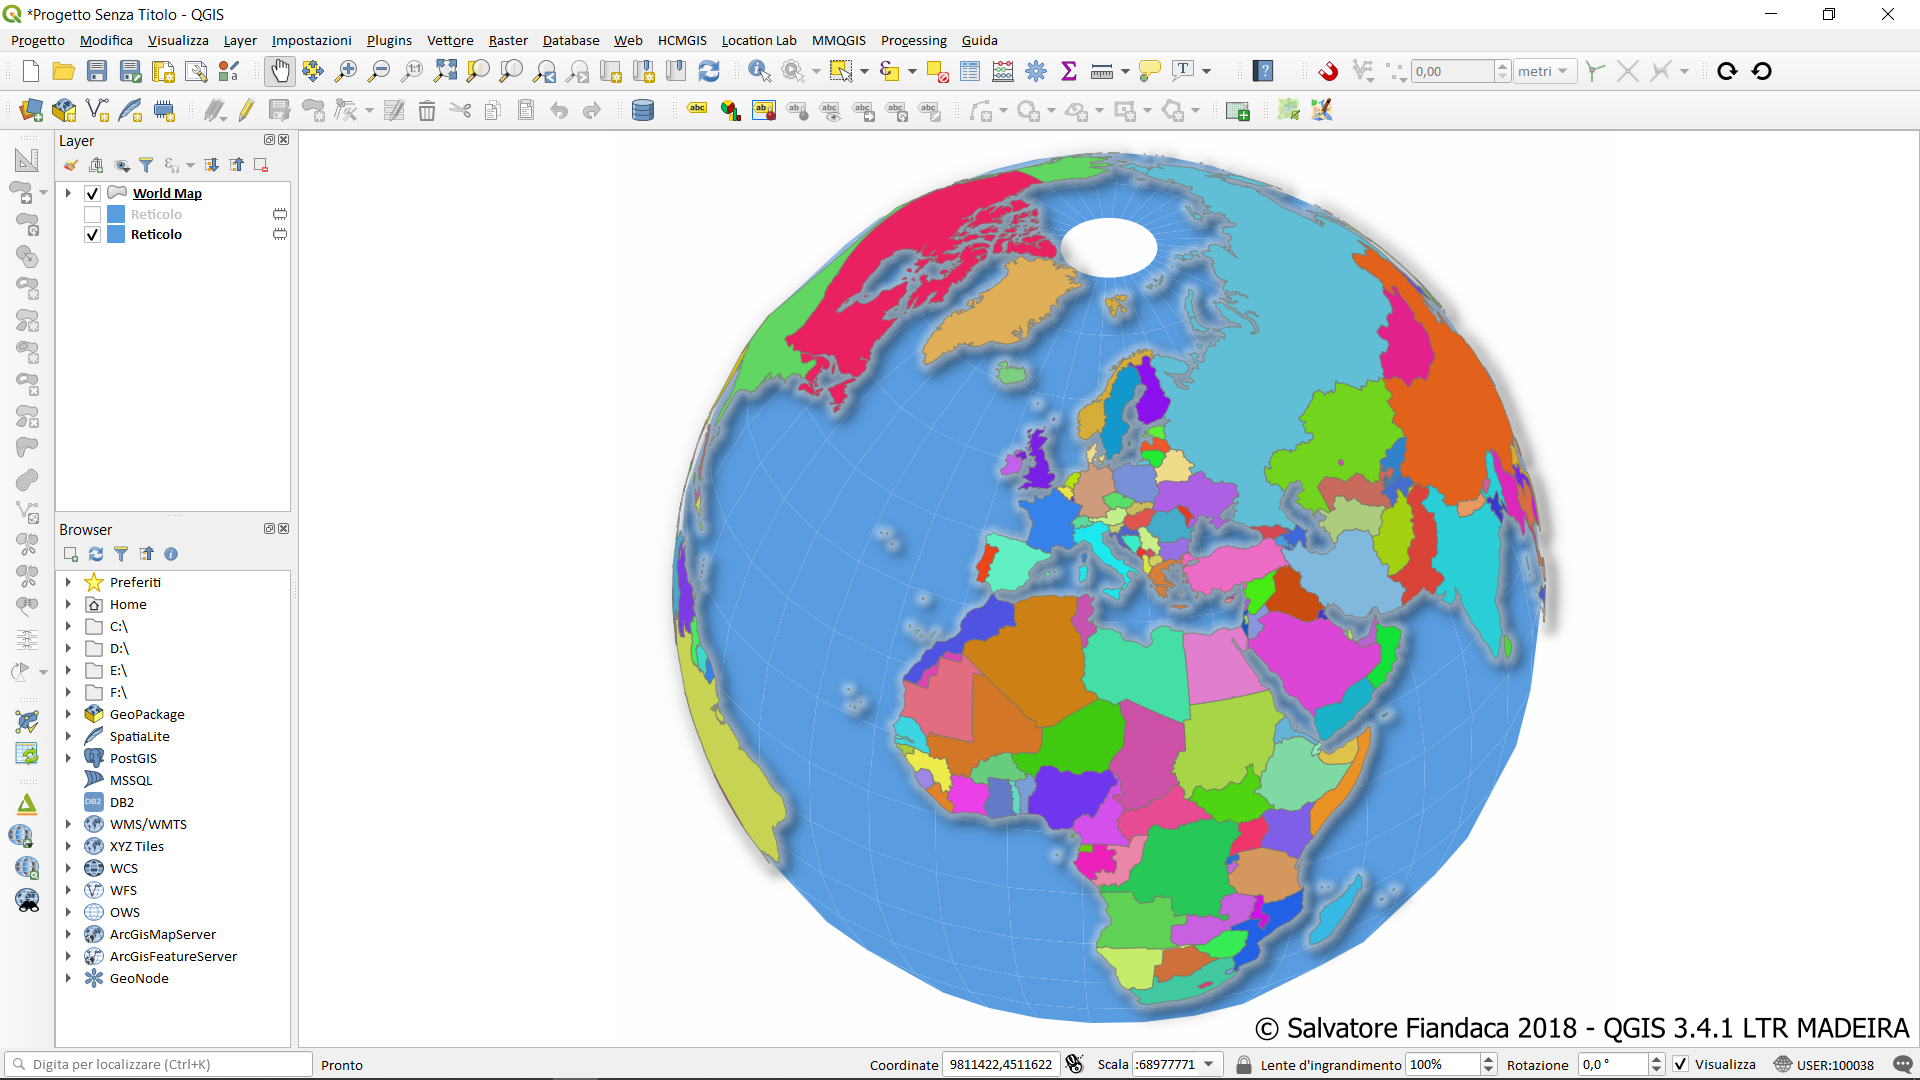Select the Identify Features tool
Viewport: 1920px width, 1080px height.
(x=759, y=71)
